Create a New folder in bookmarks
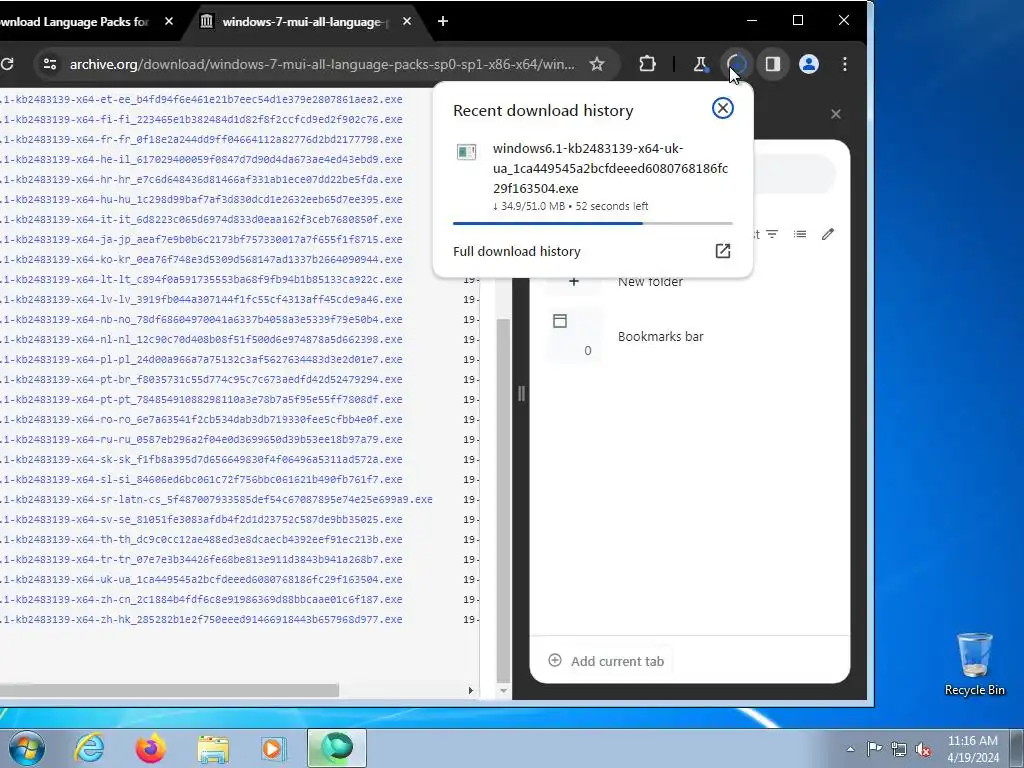Image resolution: width=1024 pixels, height=768 pixels. point(650,282)
